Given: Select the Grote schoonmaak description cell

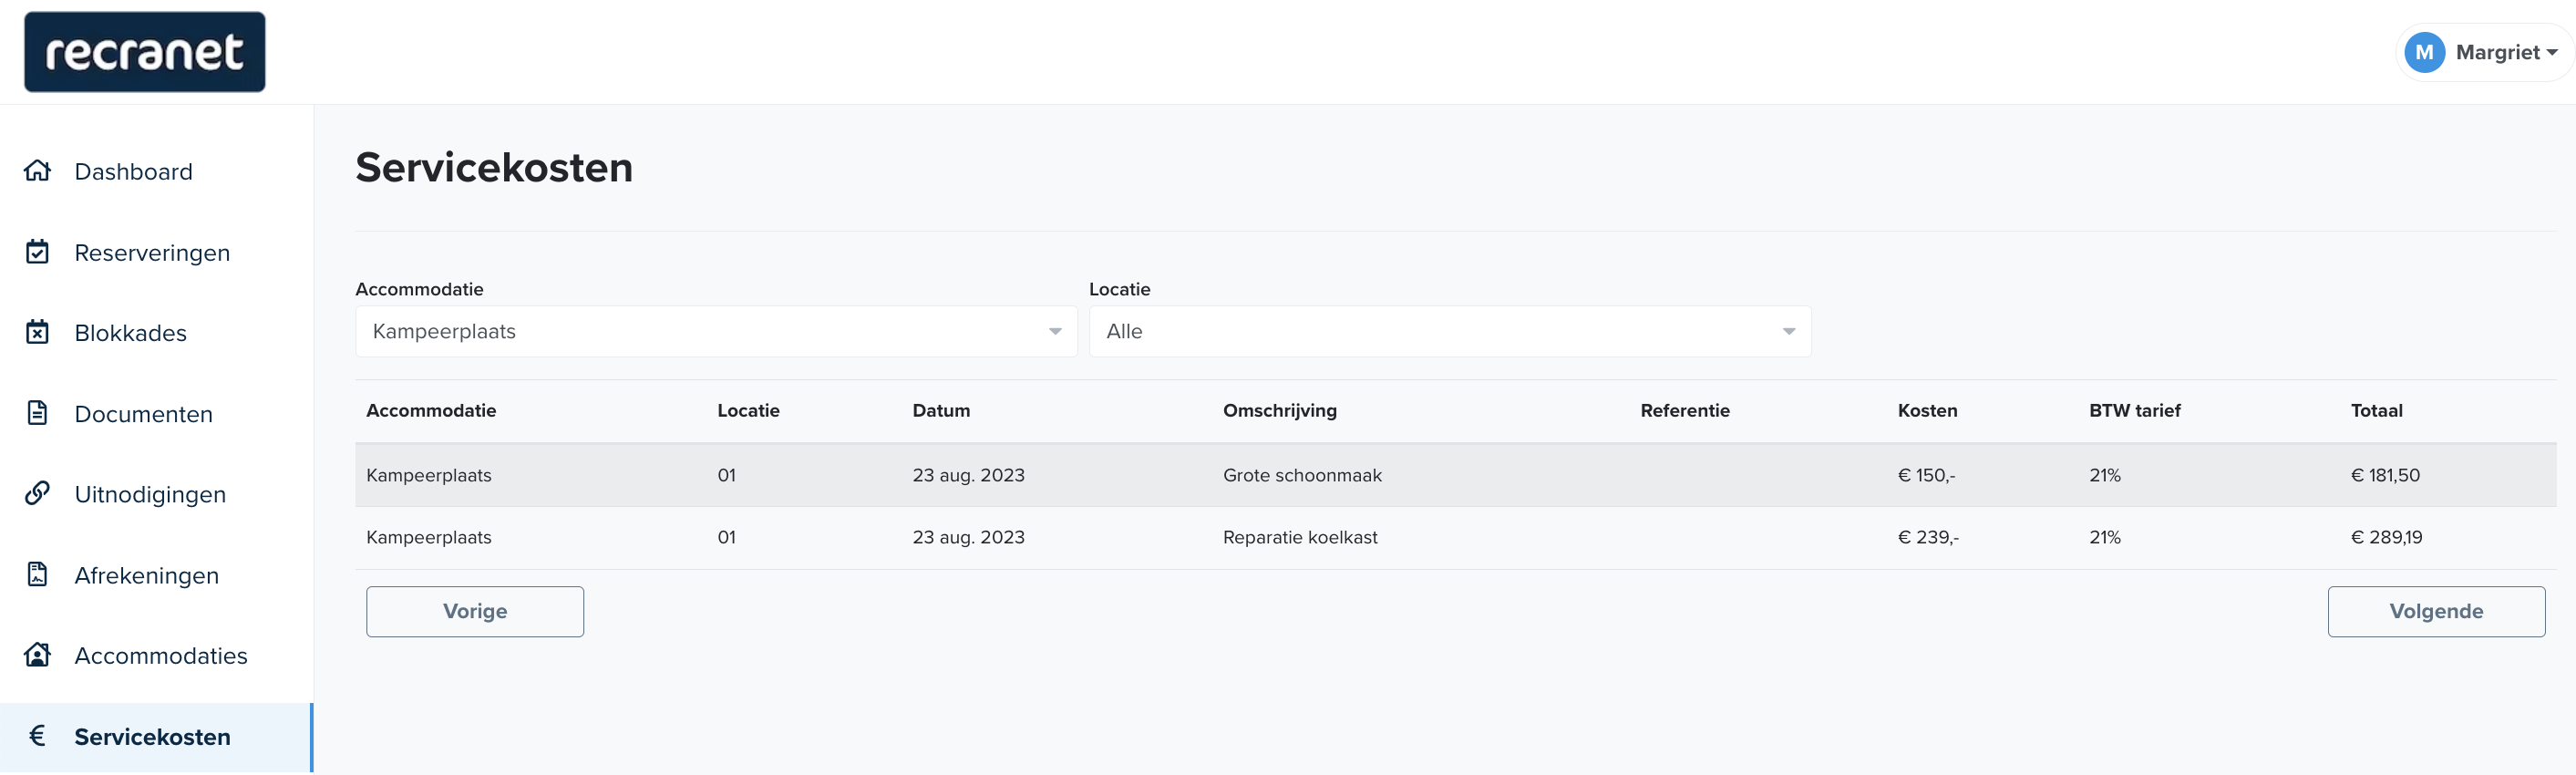Looking at the screenshot, I should click(1302, 475).
